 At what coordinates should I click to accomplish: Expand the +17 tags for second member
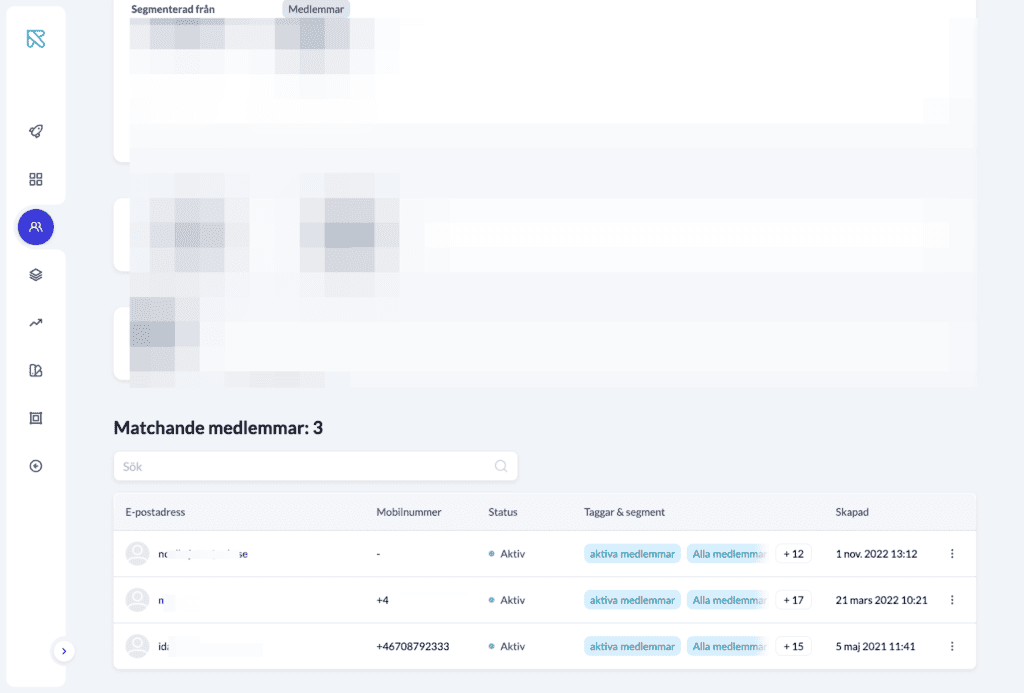(793, 600)
